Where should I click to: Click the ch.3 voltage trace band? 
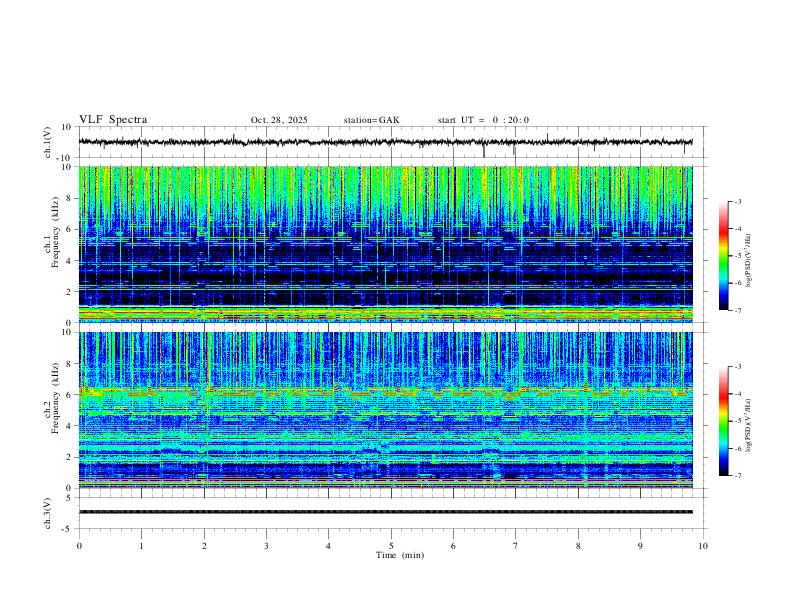coord(385,512)
